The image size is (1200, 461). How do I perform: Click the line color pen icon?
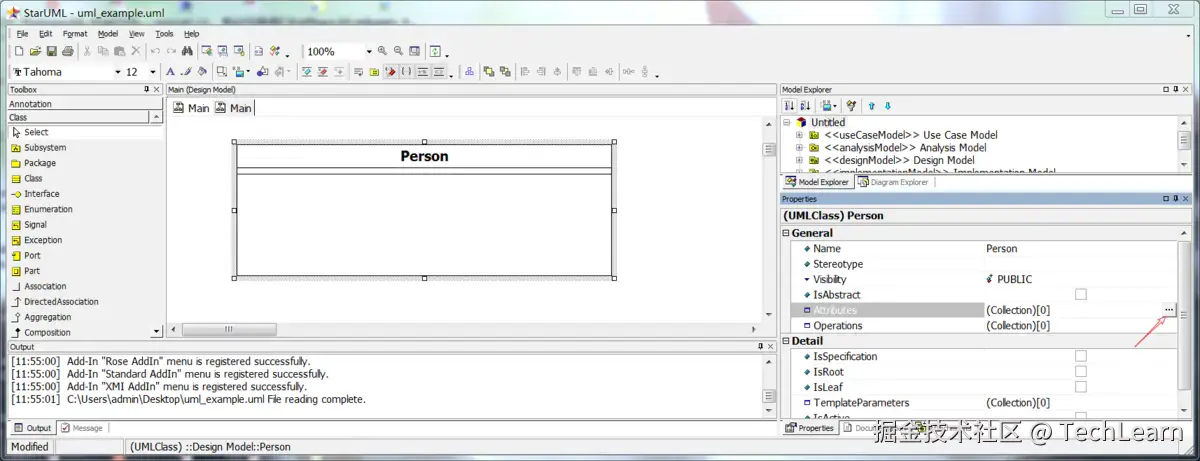click(185, 72)
